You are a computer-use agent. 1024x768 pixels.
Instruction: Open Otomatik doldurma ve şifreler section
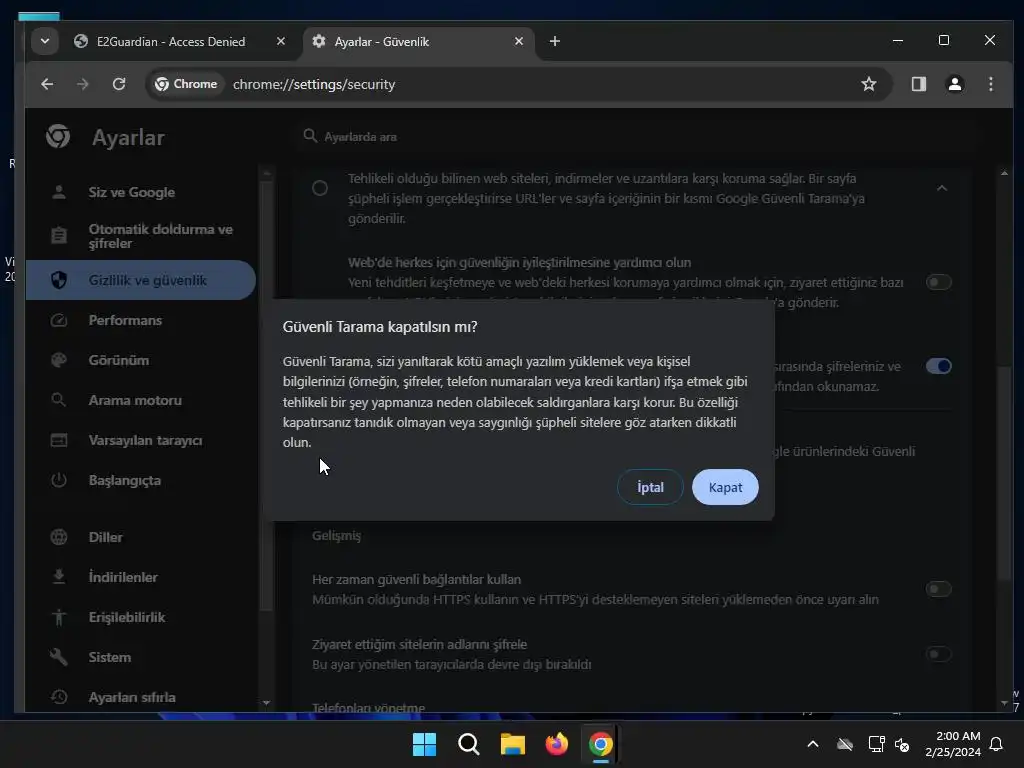pyautogui.click(x=140, y=236)
